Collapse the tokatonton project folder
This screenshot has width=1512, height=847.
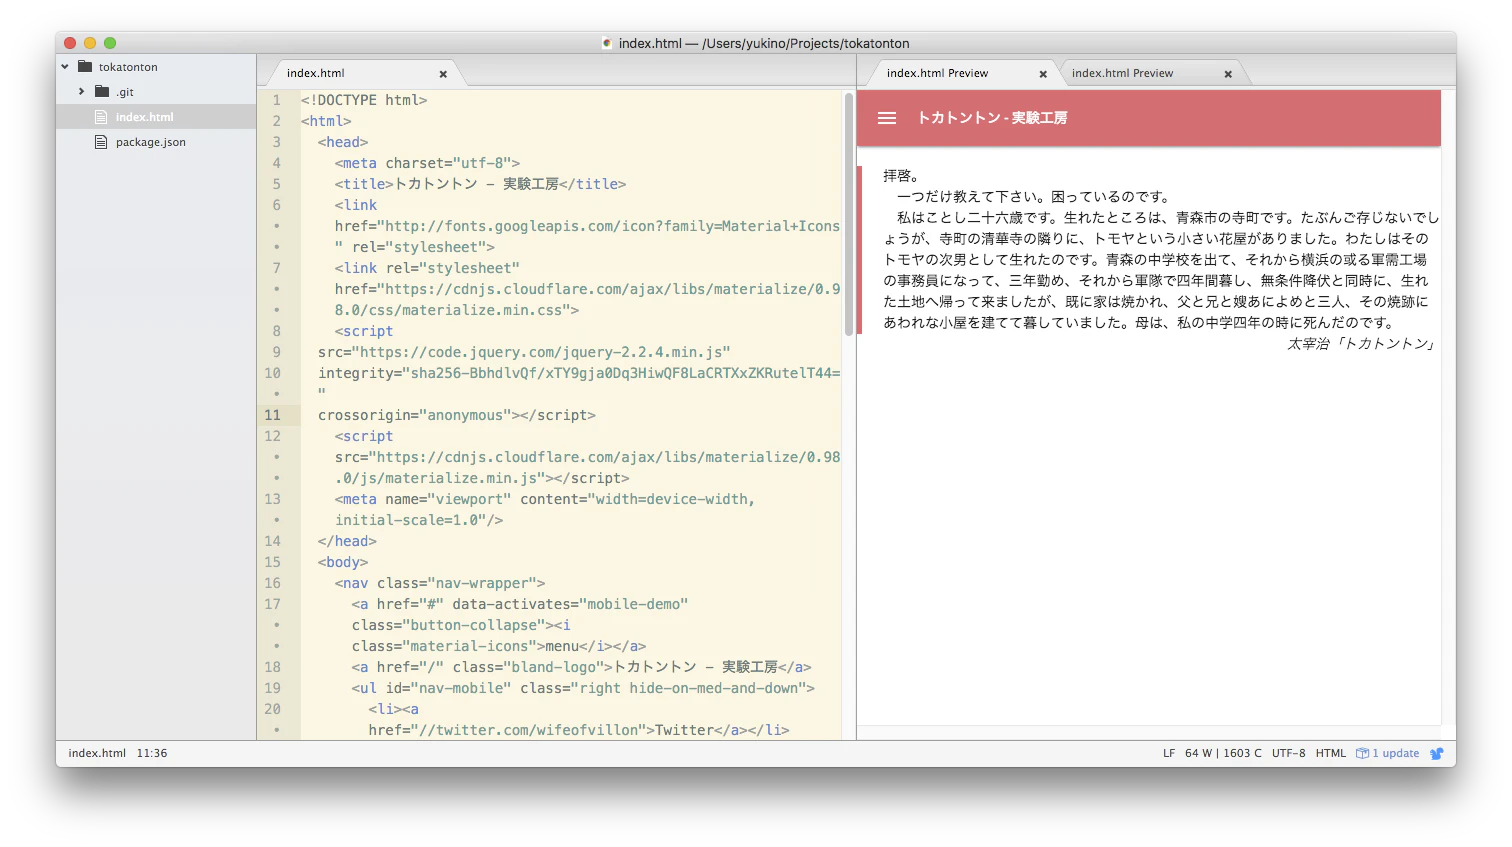coord(65,67)
